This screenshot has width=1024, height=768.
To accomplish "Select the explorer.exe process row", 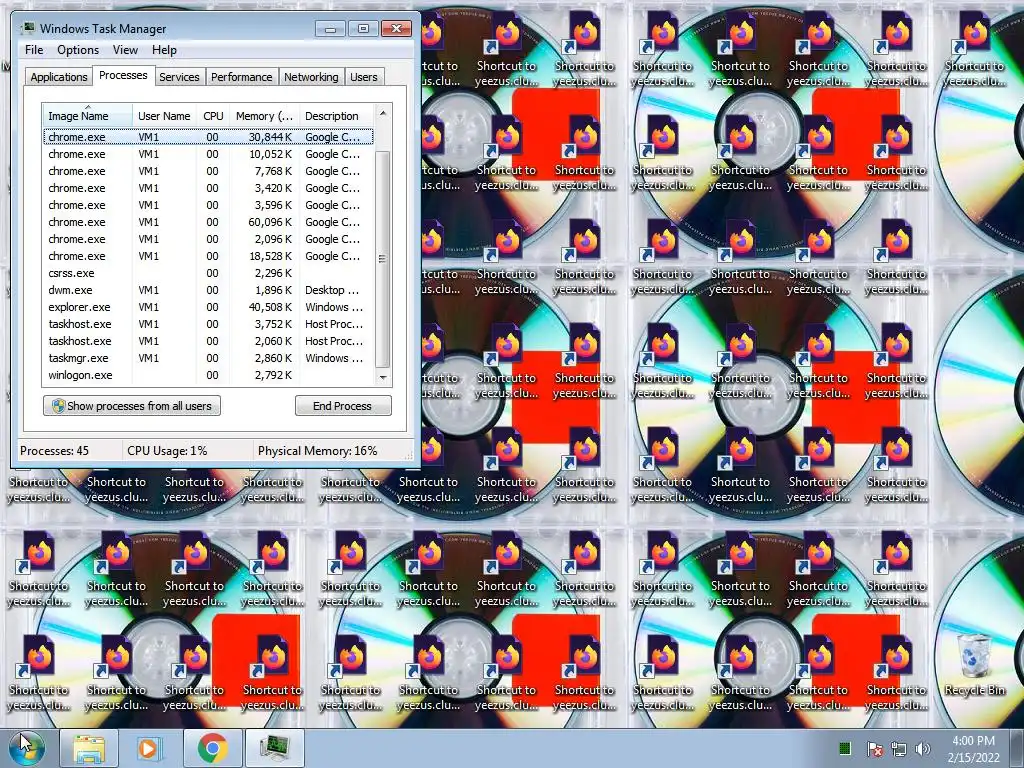I will pos(208,307).
